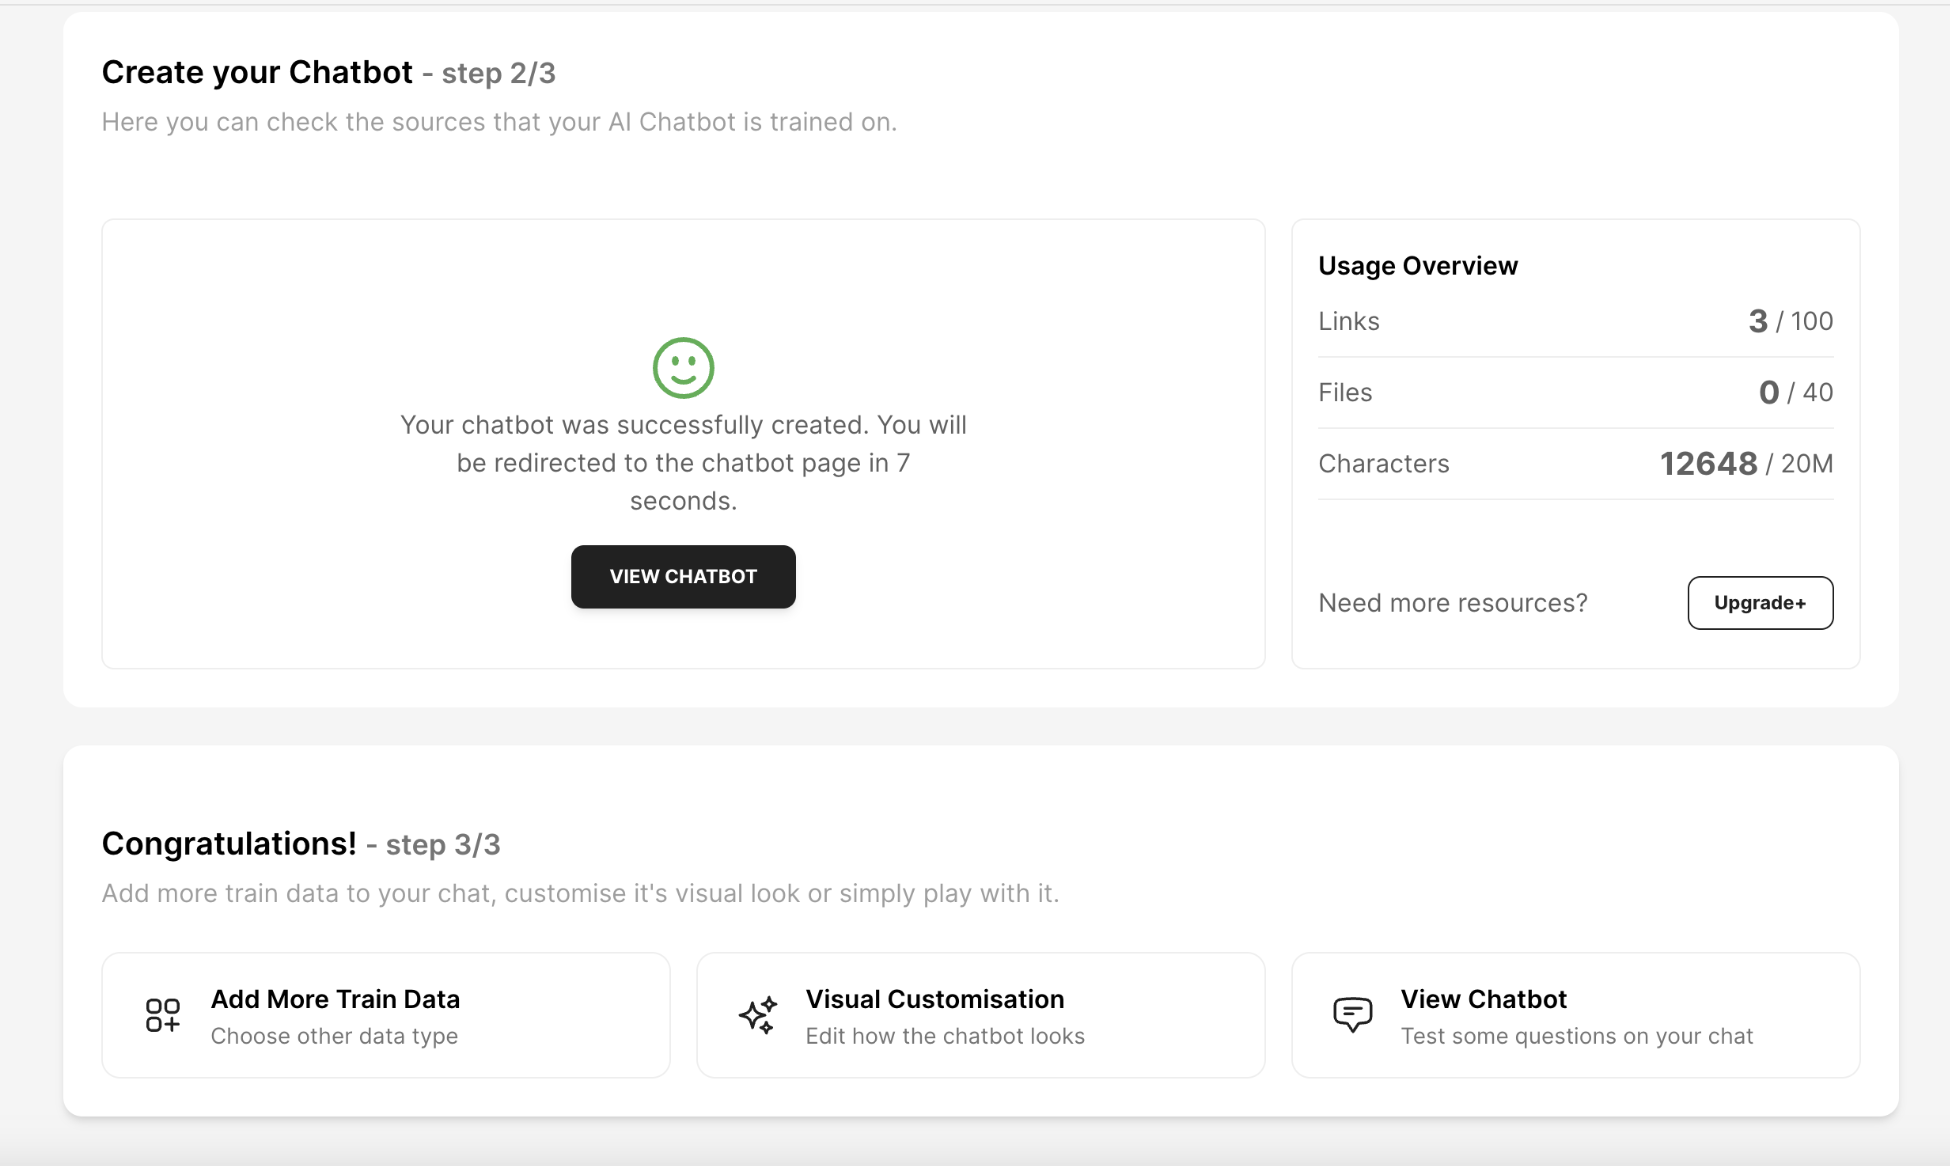Click the 'Choose other data type' subtitle

point(334,1036)
